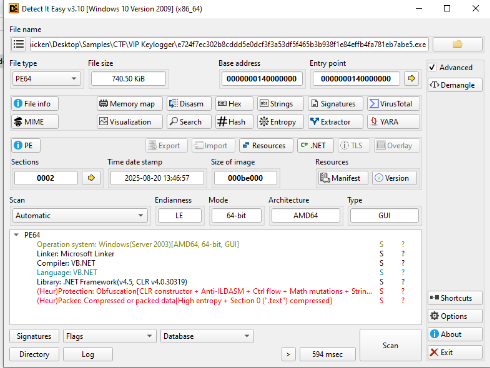
Task: Click the file name path field
Action: coord(229,44)
